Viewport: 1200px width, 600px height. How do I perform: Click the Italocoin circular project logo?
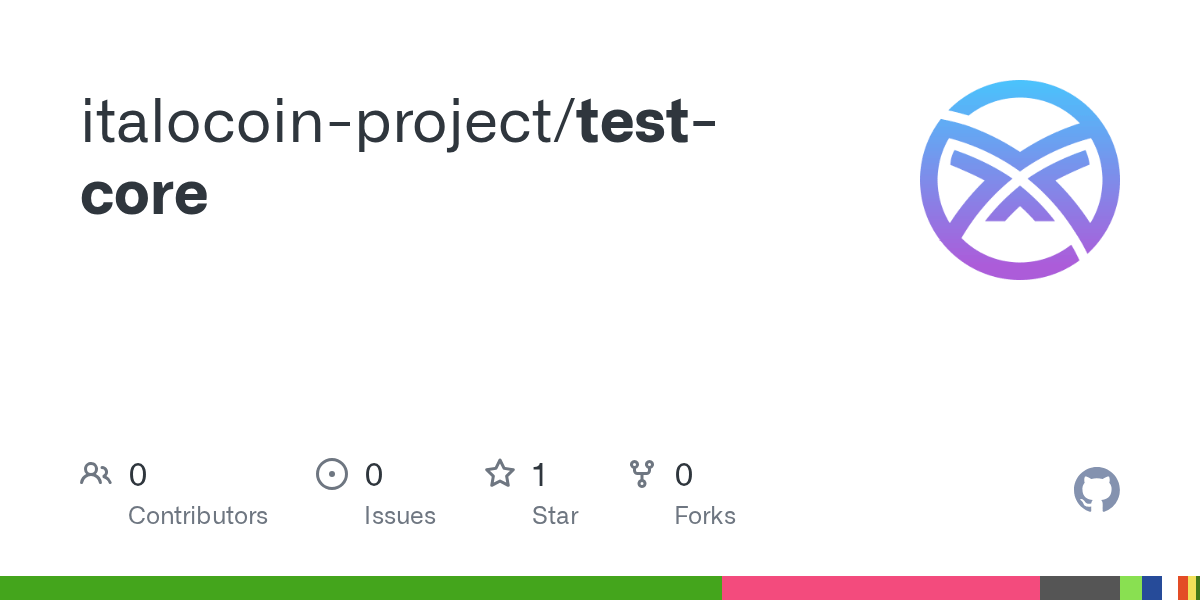1019,180
